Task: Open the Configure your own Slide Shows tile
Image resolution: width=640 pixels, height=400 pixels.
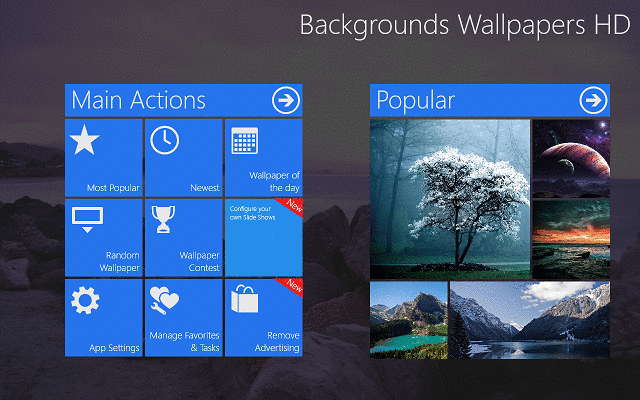Action: coord(263,237)
